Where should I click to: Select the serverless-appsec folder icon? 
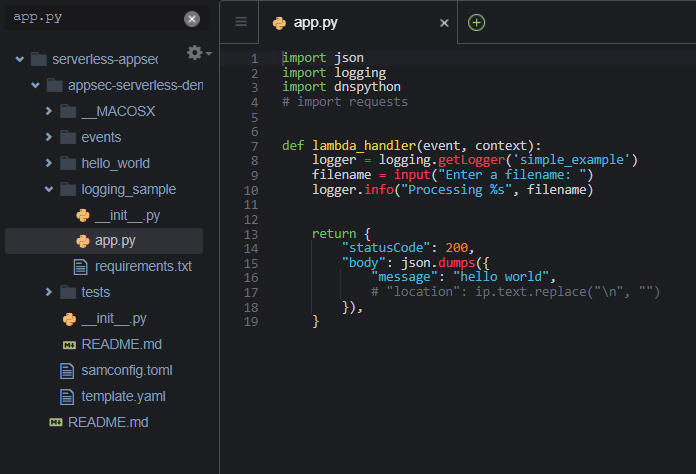click(x=39, y=59)
